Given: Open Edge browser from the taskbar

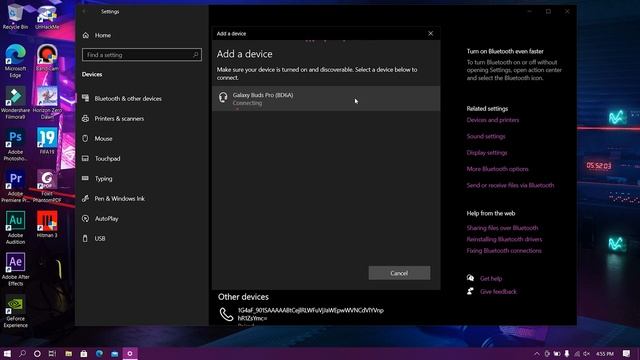Looking at the screenshot, I should click(x=99, y=353).
